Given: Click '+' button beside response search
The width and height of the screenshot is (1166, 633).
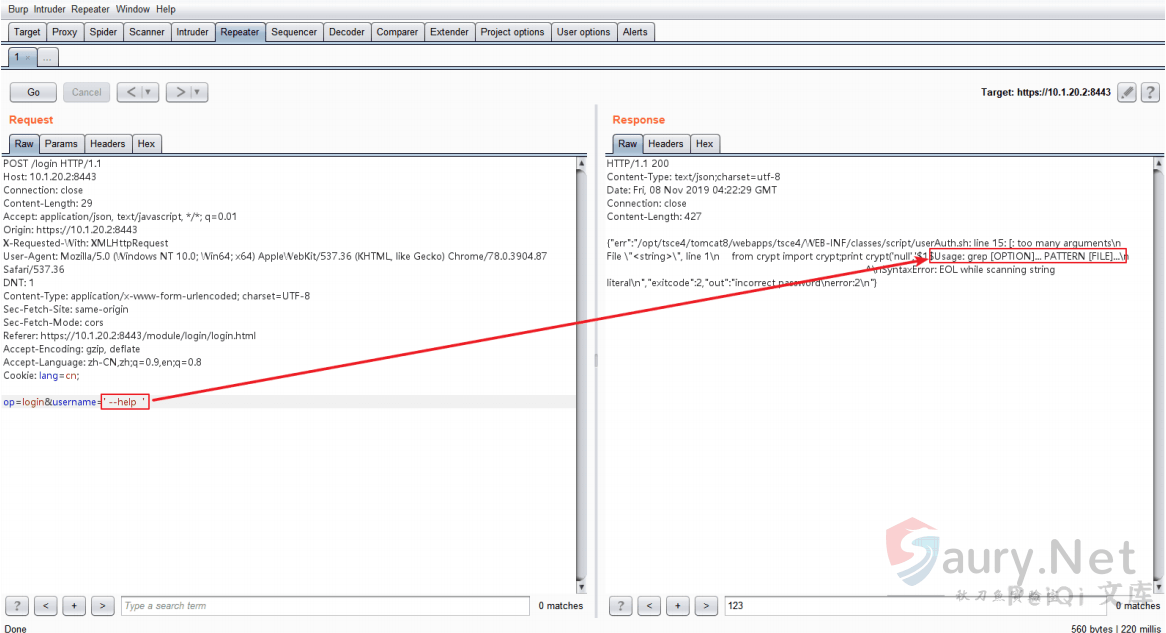Looking at the screenshot, I should click(x=678, y=605).
